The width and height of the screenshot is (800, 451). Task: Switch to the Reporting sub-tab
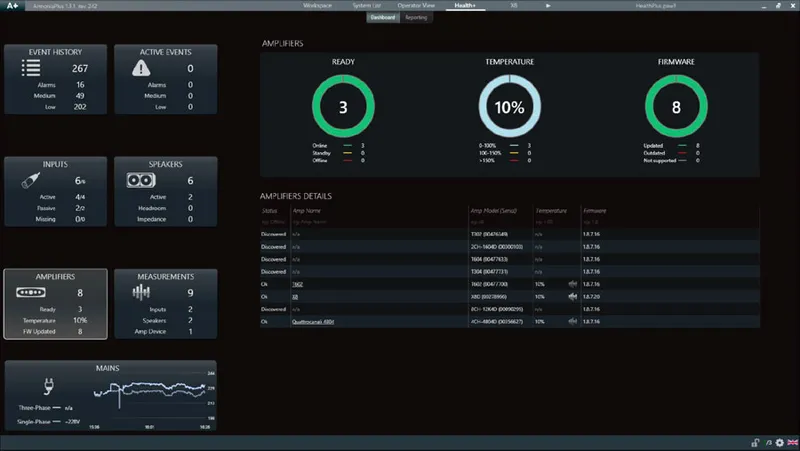(416, 17)
